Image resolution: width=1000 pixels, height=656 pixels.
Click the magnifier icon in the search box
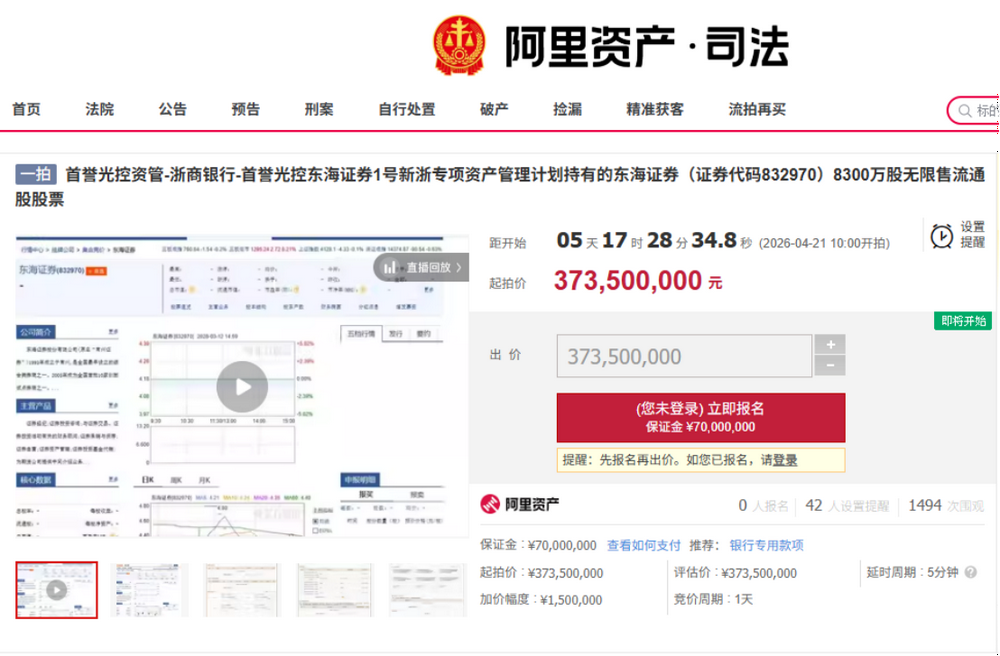point(964,110)
